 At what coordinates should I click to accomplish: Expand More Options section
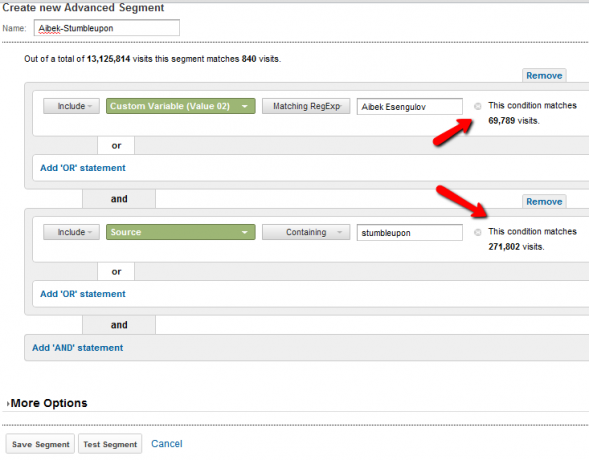(47, 403)
